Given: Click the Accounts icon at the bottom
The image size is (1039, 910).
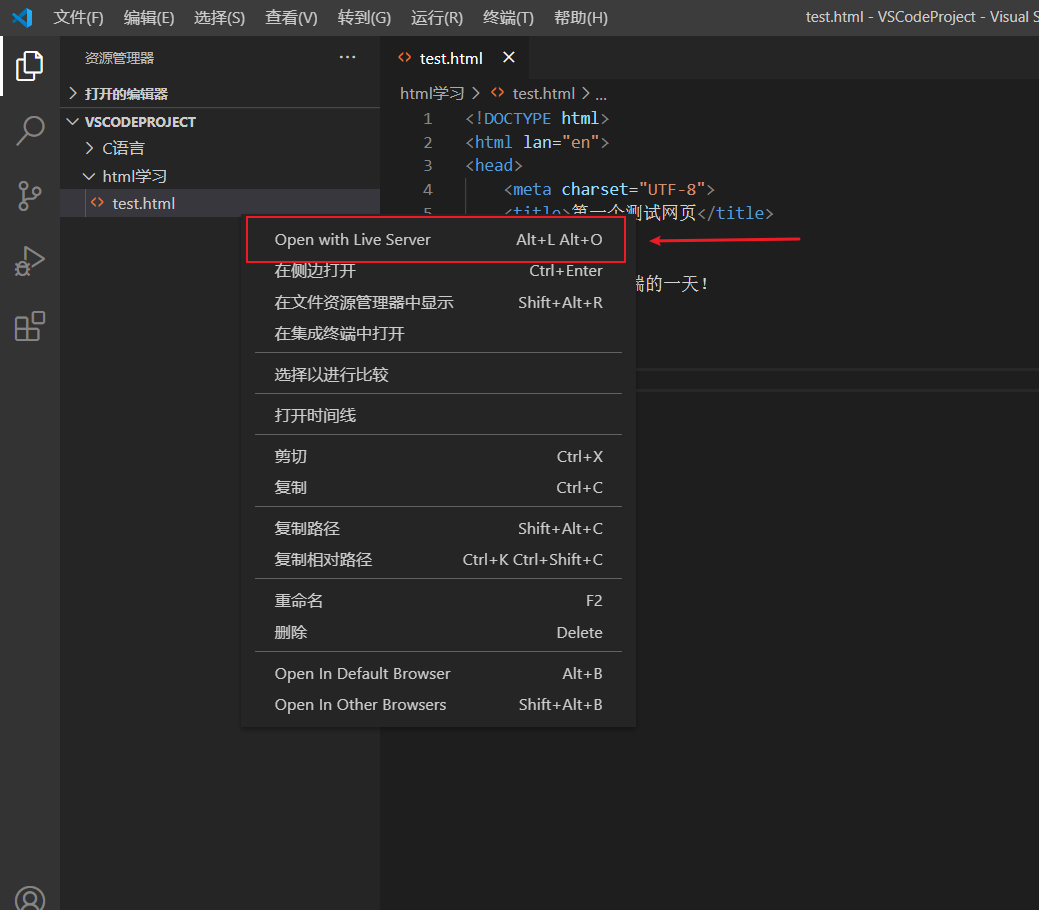Looking at the screenshot, I should (30, 897).
